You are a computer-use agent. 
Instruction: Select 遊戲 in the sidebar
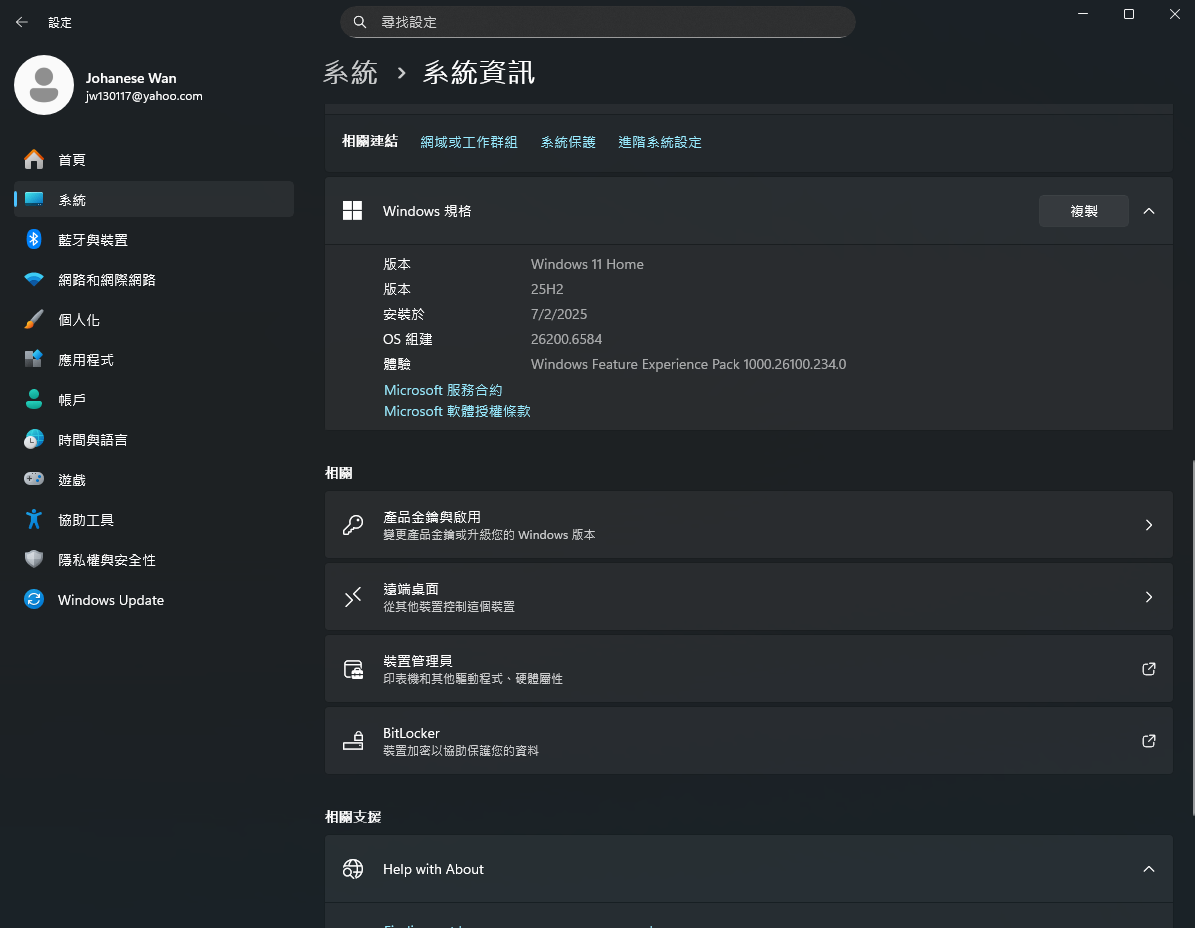(154, 479)
